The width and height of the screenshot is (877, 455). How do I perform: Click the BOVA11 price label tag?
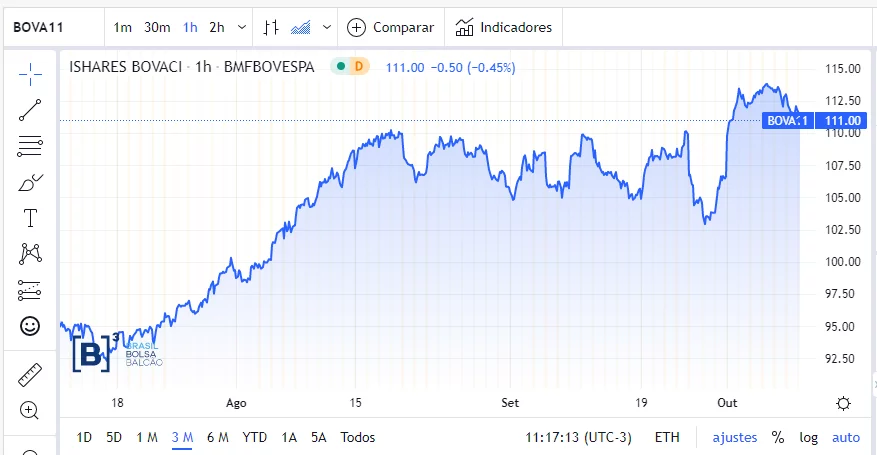tap(788, 121)
